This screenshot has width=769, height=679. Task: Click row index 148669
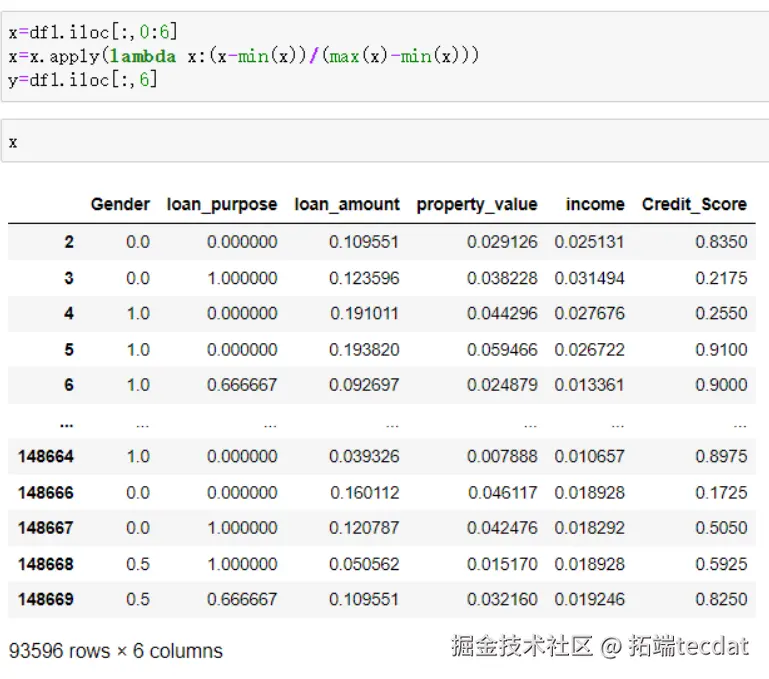coord(46,600)
